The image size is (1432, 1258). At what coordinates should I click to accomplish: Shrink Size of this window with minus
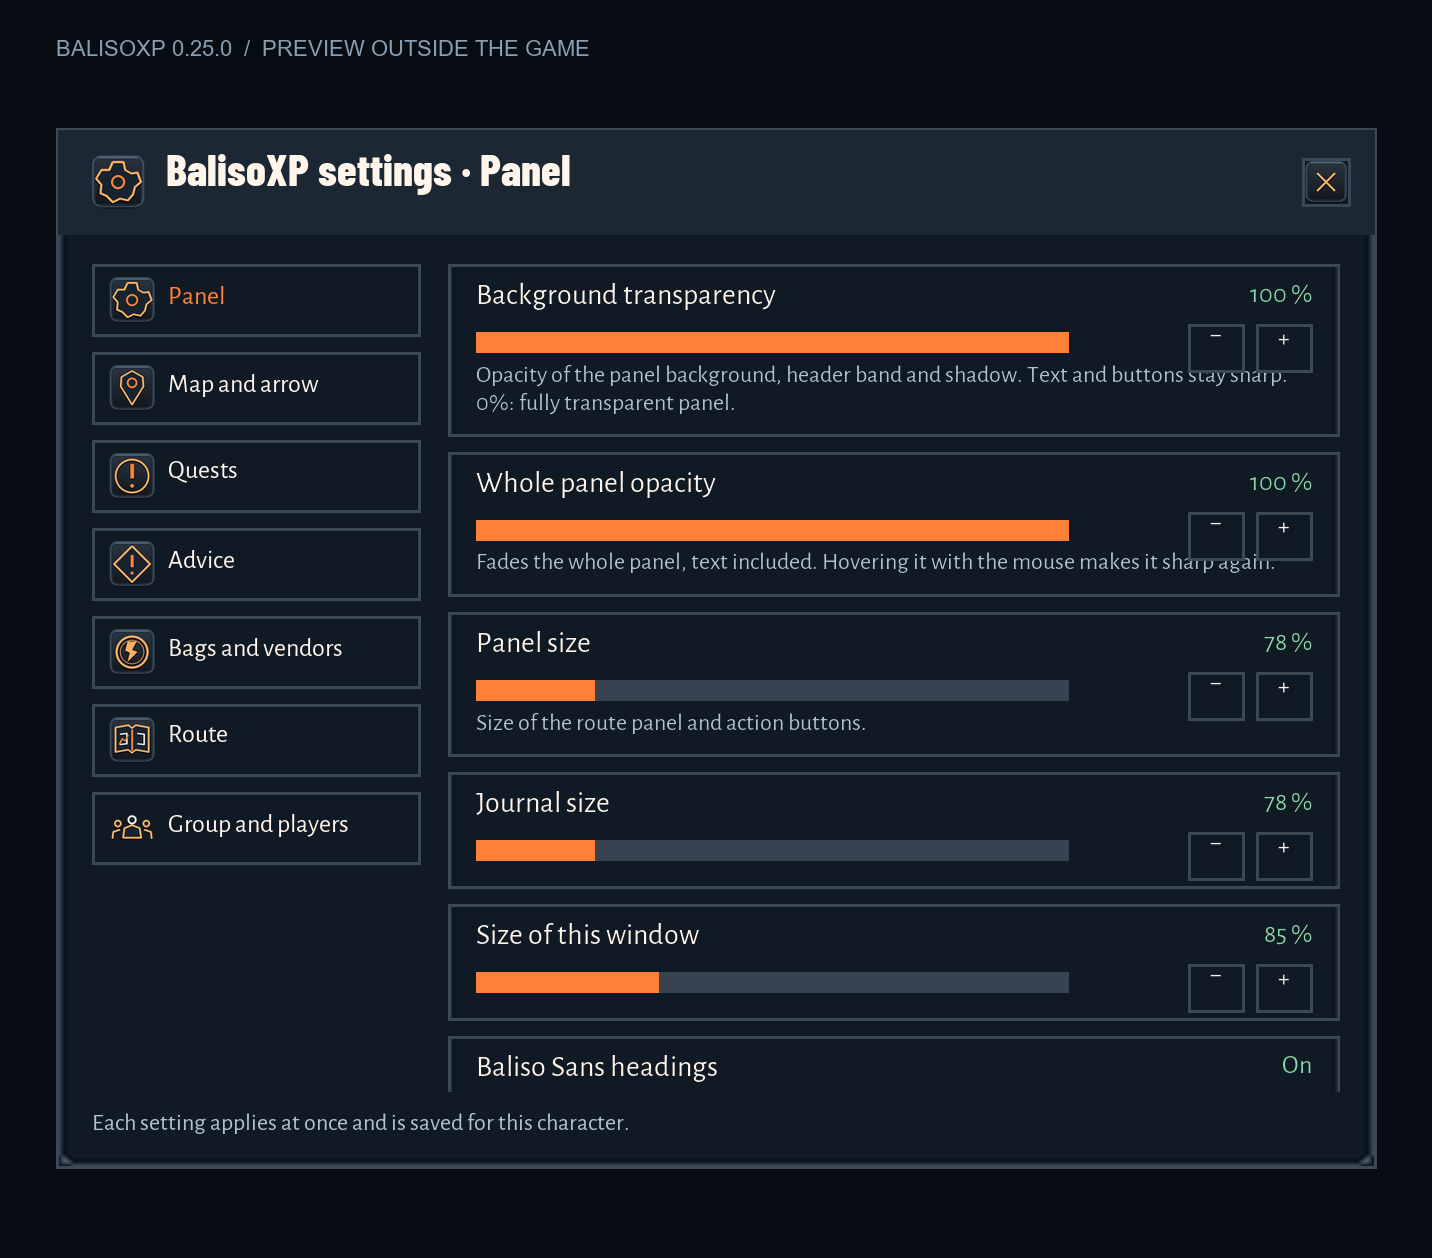(x=1216, y=988)
